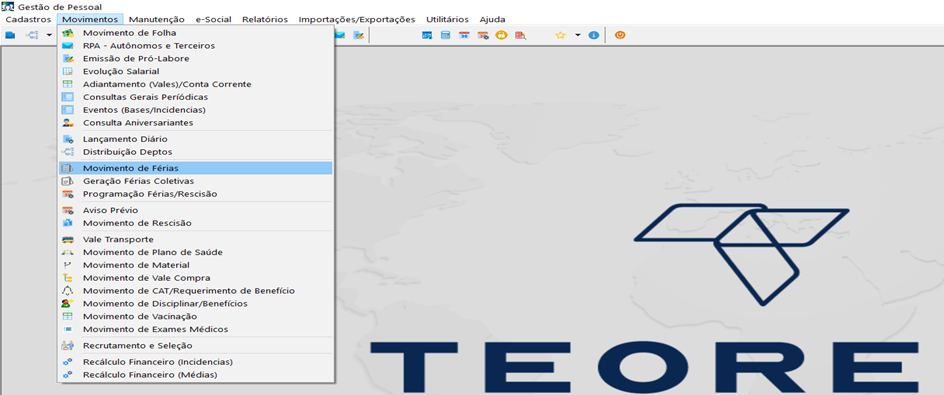Open the Utilitários menu
The image size is (944, 395).
click(447, 19)
